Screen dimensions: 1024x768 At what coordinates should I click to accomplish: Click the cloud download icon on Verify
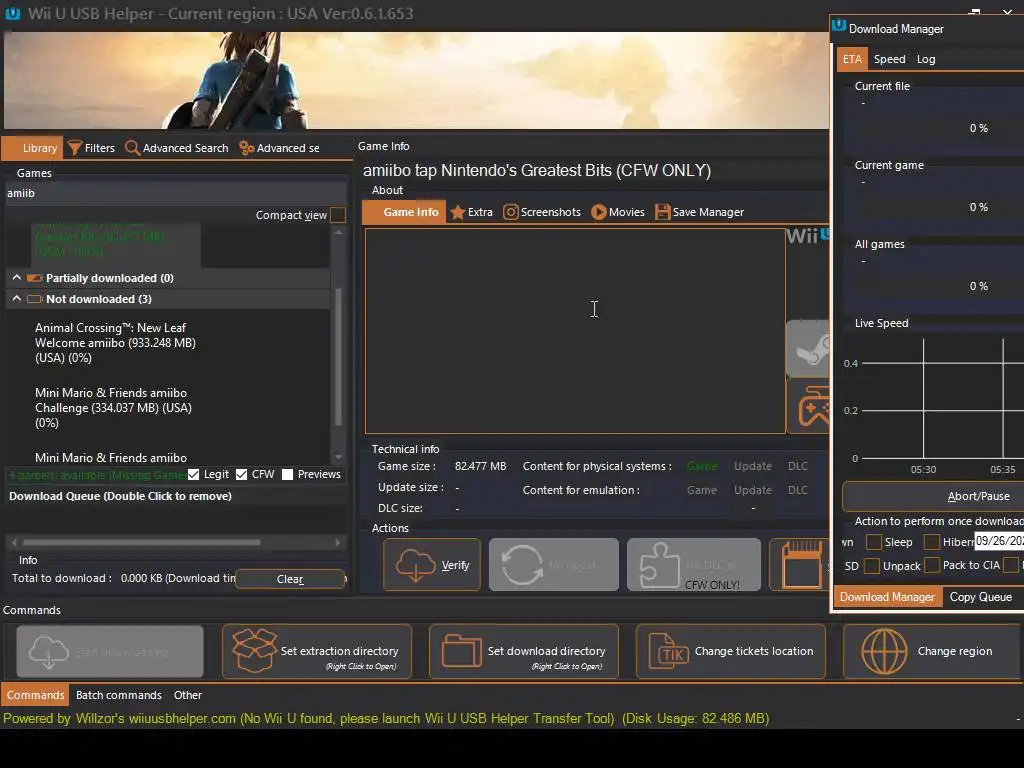click(x=415, y=565)
